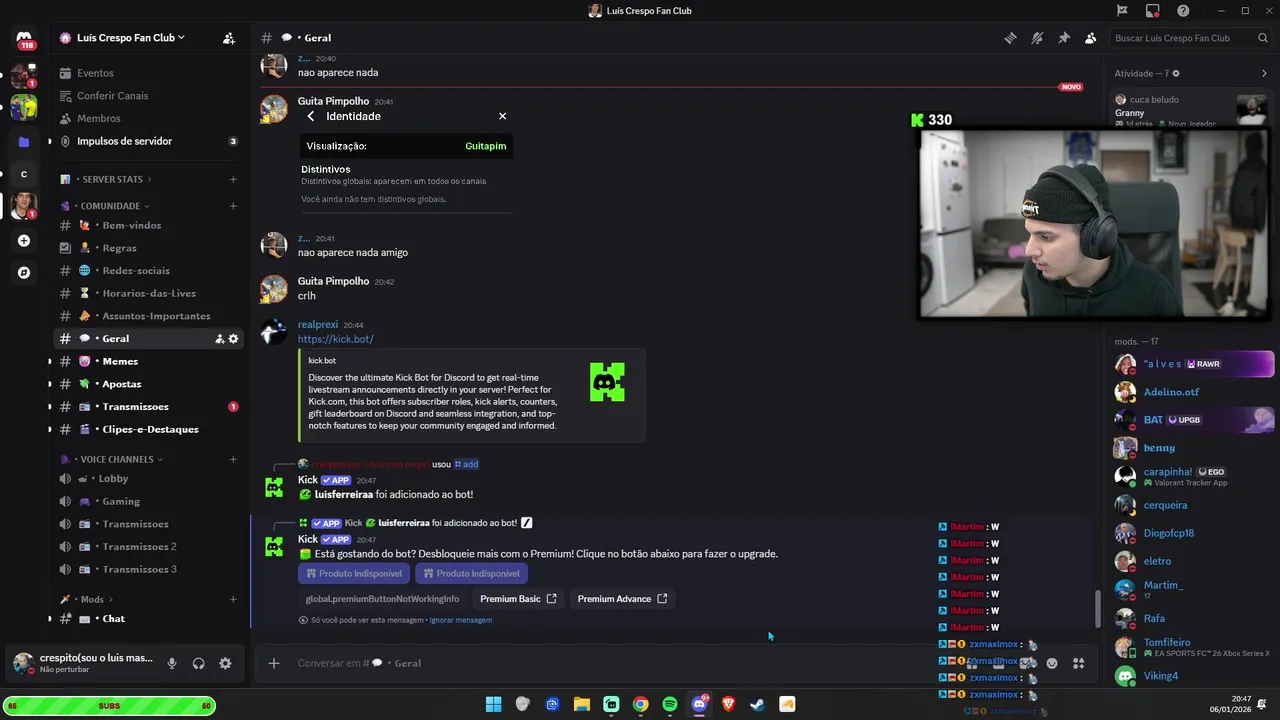Click the Atividade settings gear icon
Image resolution: width=1280 pixels, height=720 pixels.
click(x=1176, y=74)
